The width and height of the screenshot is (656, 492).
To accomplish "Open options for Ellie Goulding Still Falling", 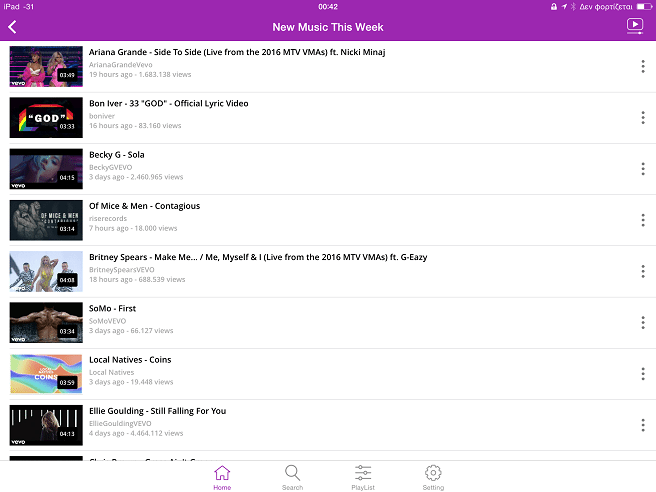I will [643, 425].
